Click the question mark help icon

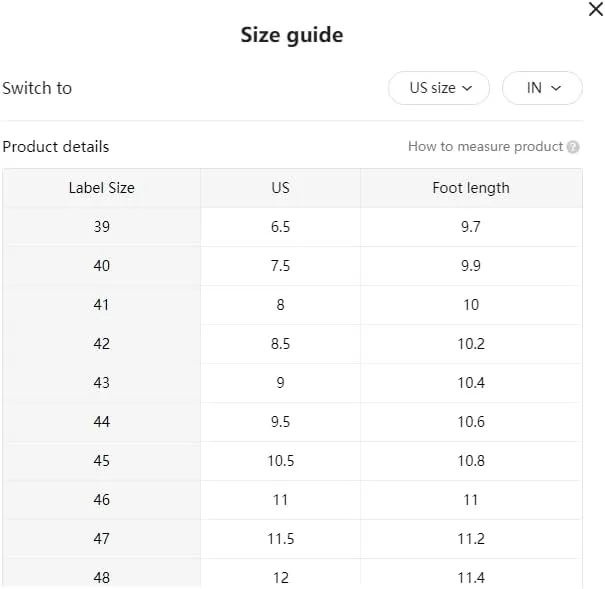(573, 147)
